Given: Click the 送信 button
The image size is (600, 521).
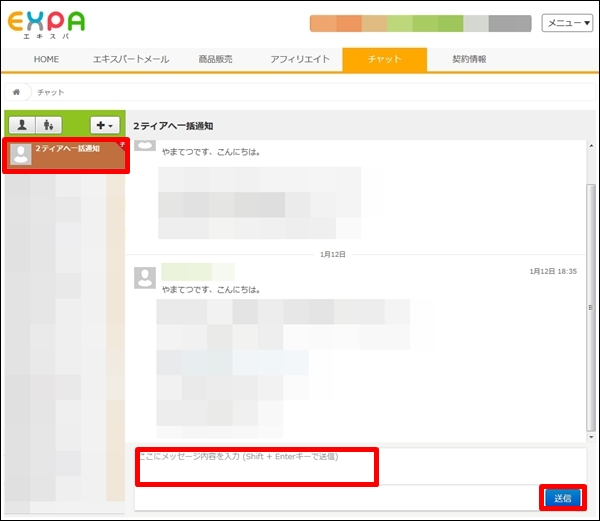Looking at the screenshot, I should 562,498.
